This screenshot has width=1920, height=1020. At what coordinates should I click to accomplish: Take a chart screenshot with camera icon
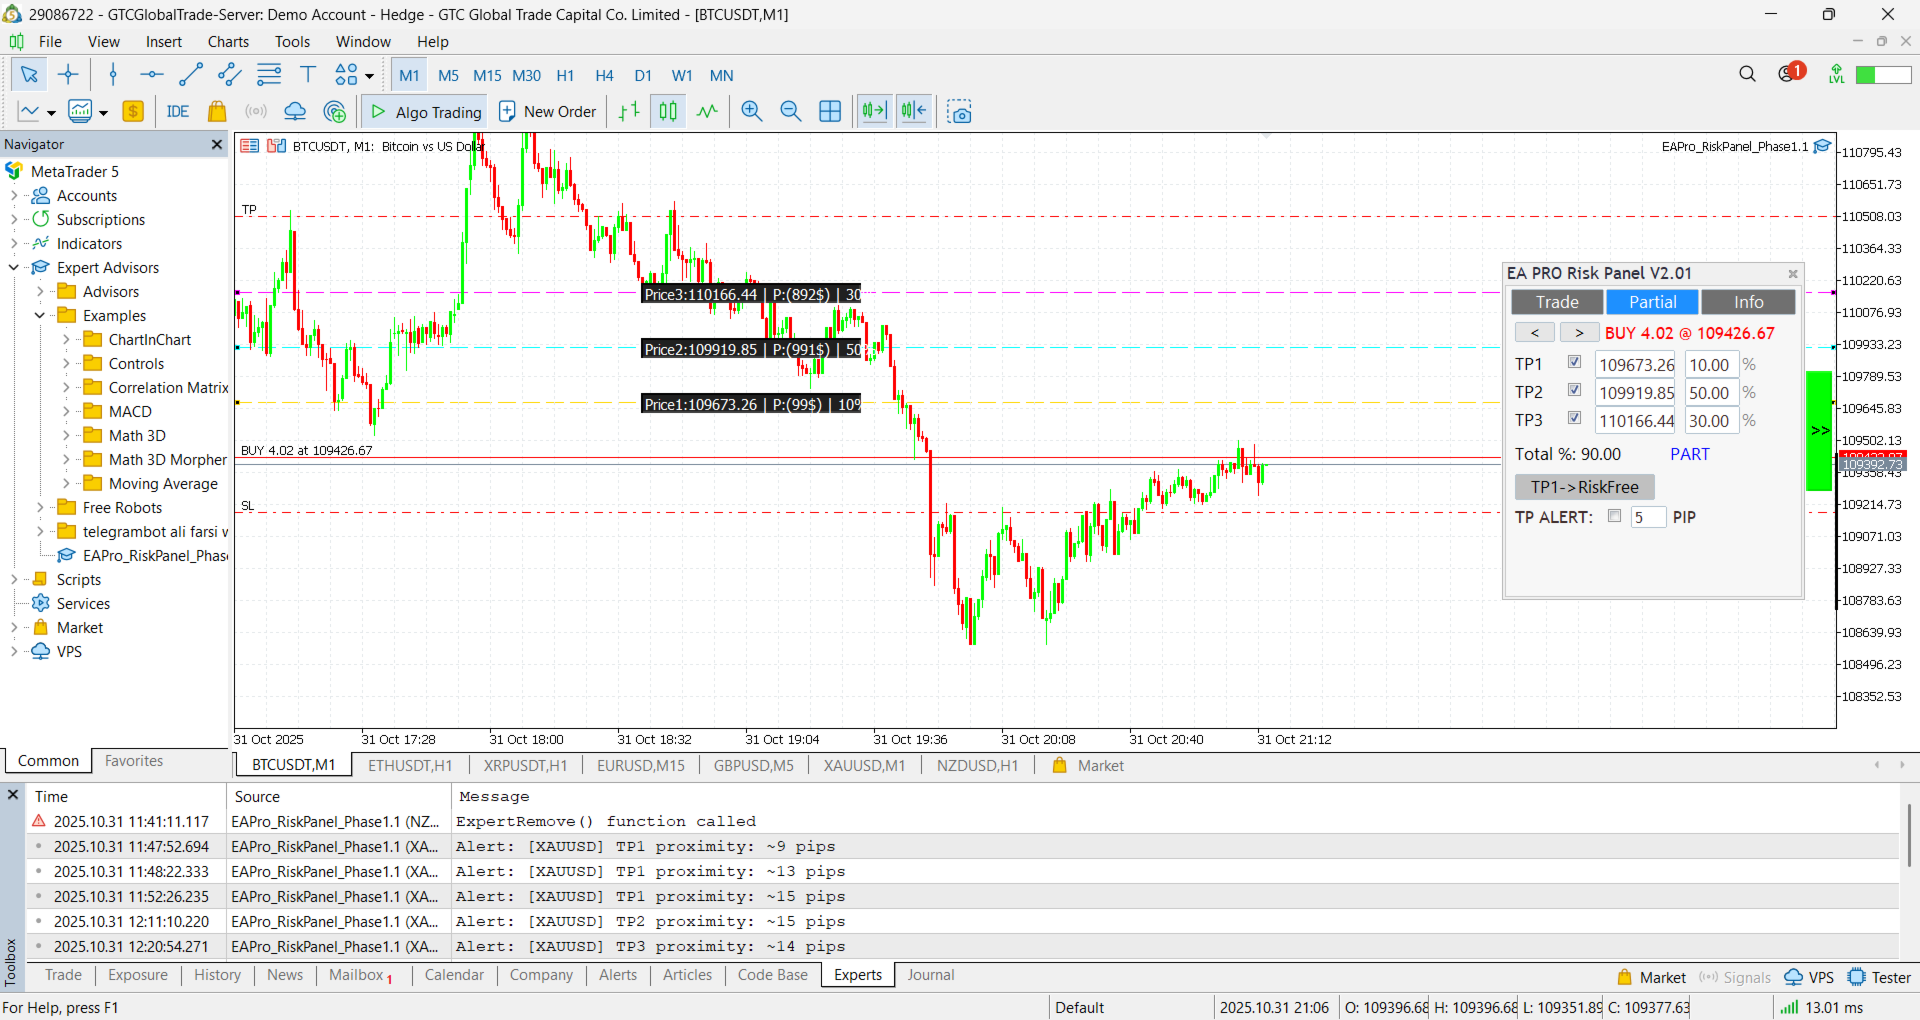(x=960, y=112)
